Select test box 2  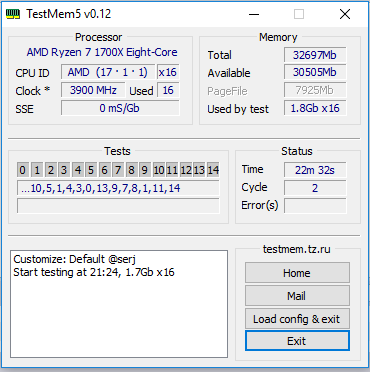[x=51, y=170]
